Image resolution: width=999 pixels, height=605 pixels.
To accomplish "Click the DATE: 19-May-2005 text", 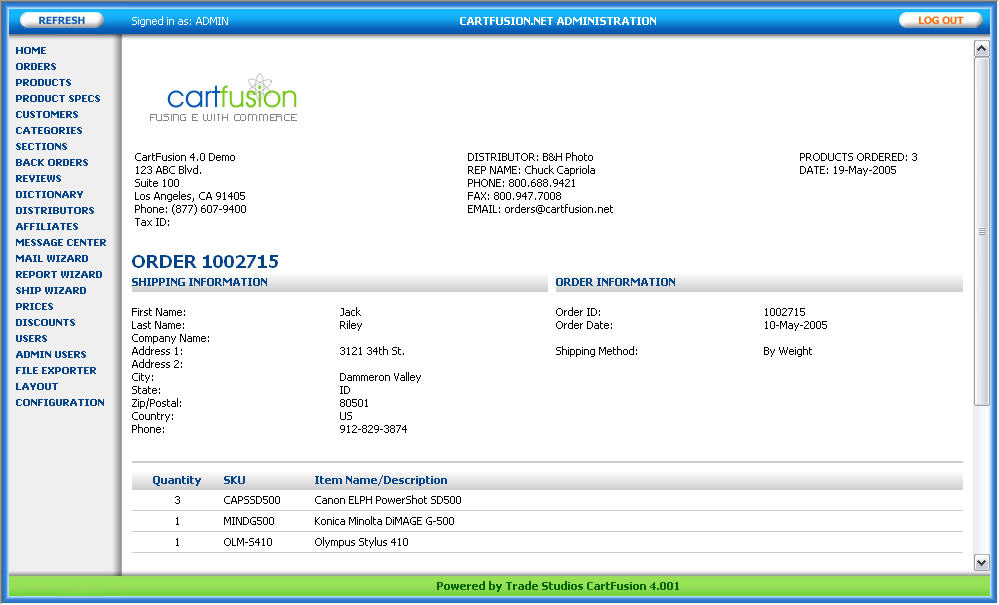I will [x=847, y=170].
